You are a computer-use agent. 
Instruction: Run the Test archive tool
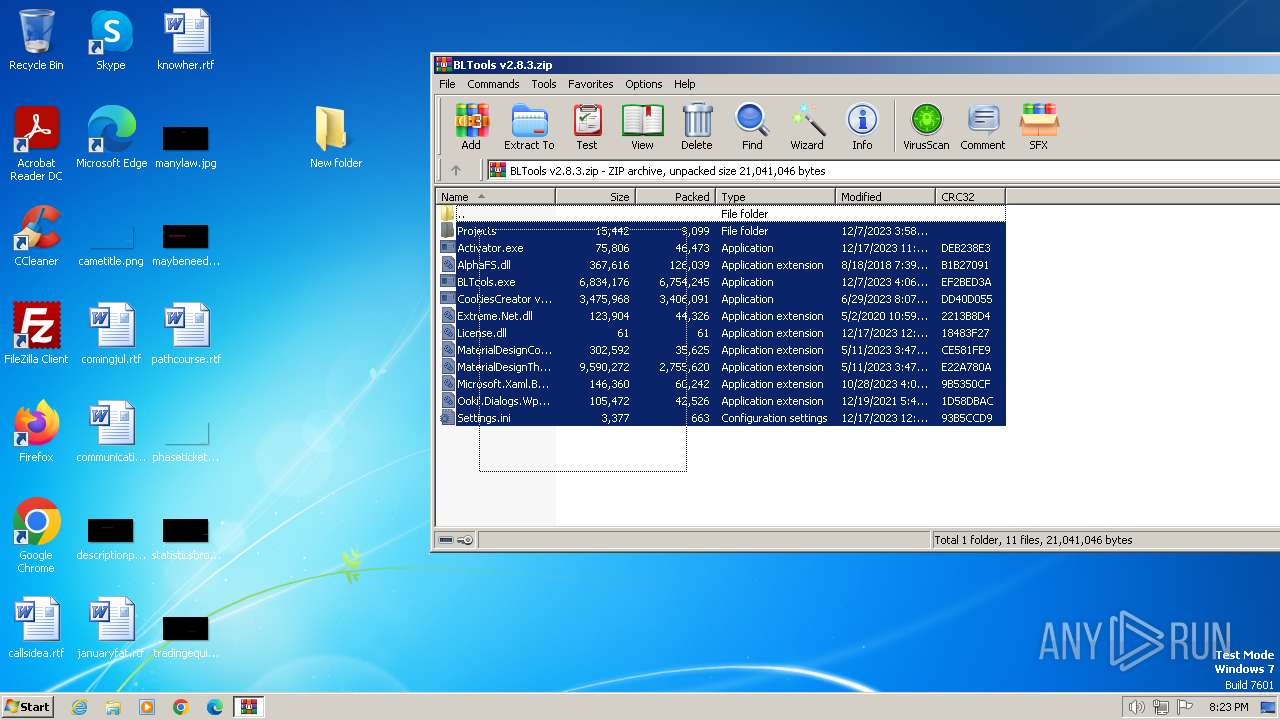(587, 127)
